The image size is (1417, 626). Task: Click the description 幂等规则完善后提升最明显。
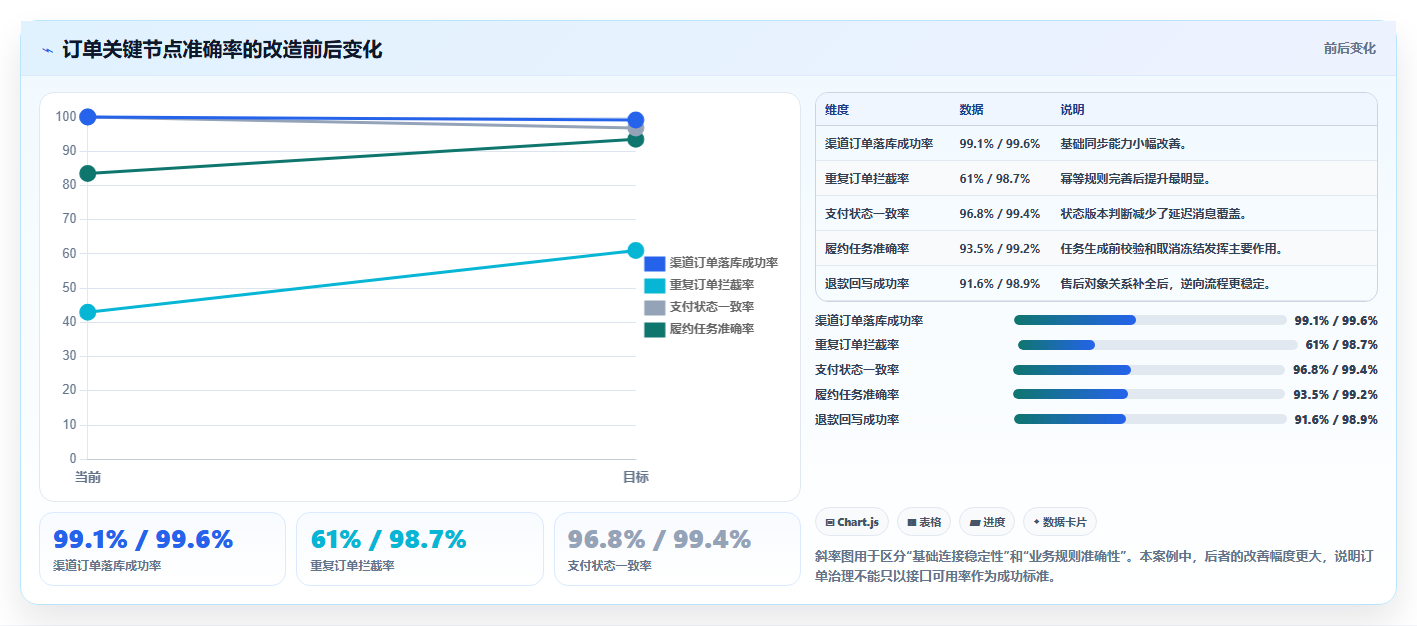pos(1136,179)
